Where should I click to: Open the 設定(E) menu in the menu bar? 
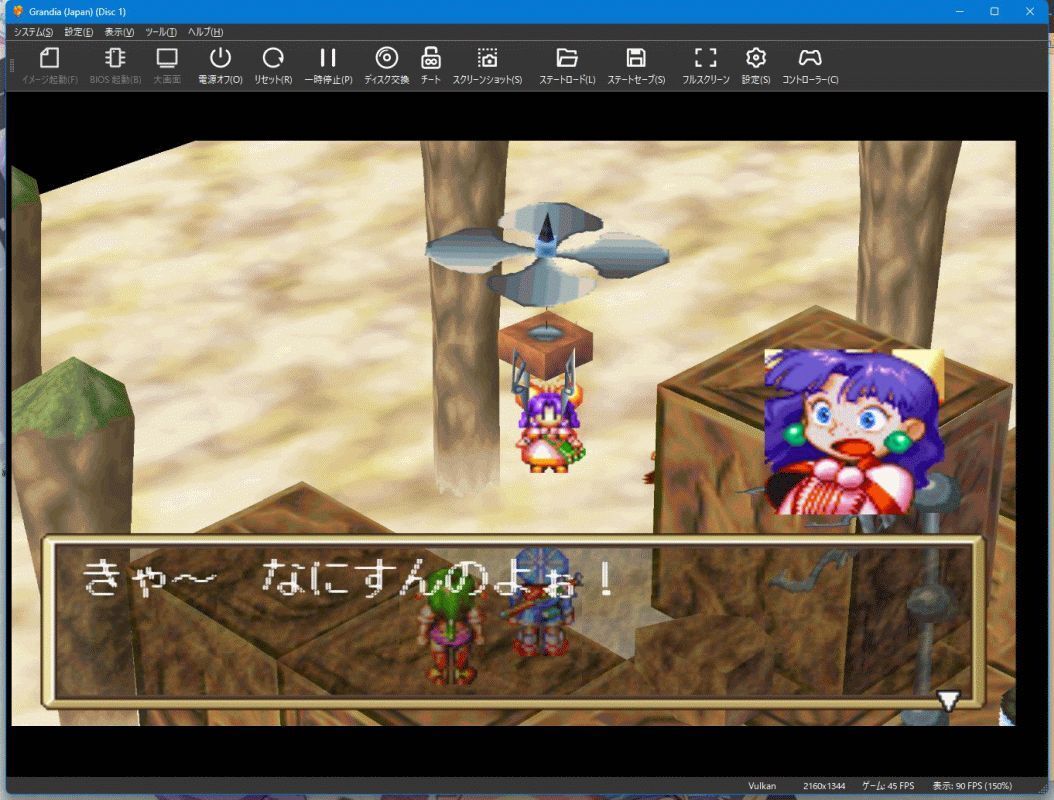coord(79,32)
